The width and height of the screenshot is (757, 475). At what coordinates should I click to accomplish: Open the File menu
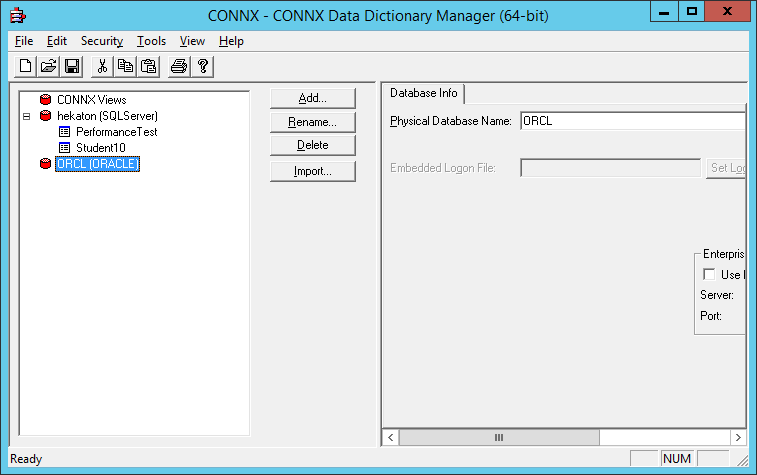(24, 41)
